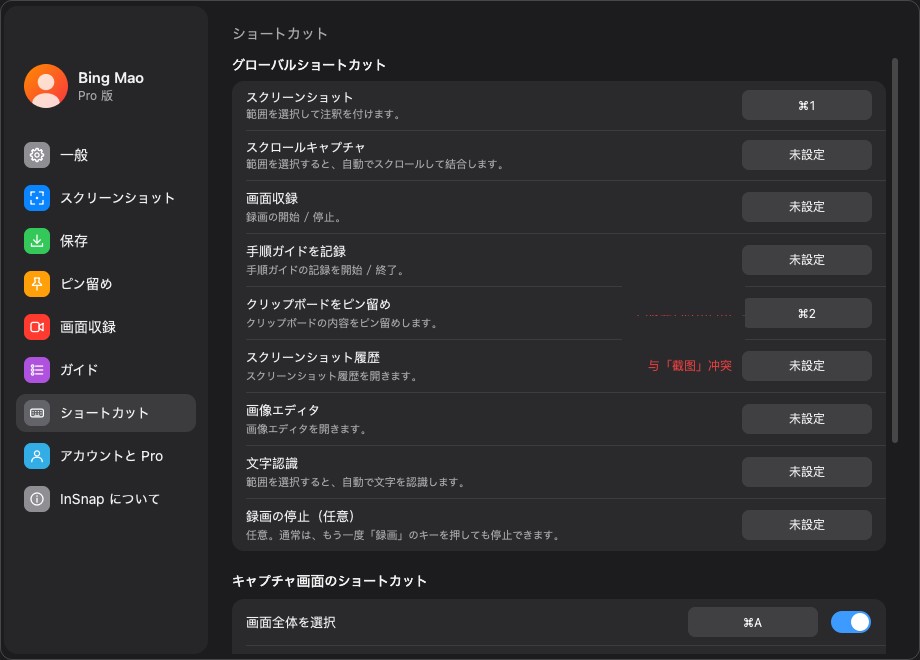This screenshot has width=920, height=660.
Task: Set shortcut for 文字認識
Action: click(807, 472)
